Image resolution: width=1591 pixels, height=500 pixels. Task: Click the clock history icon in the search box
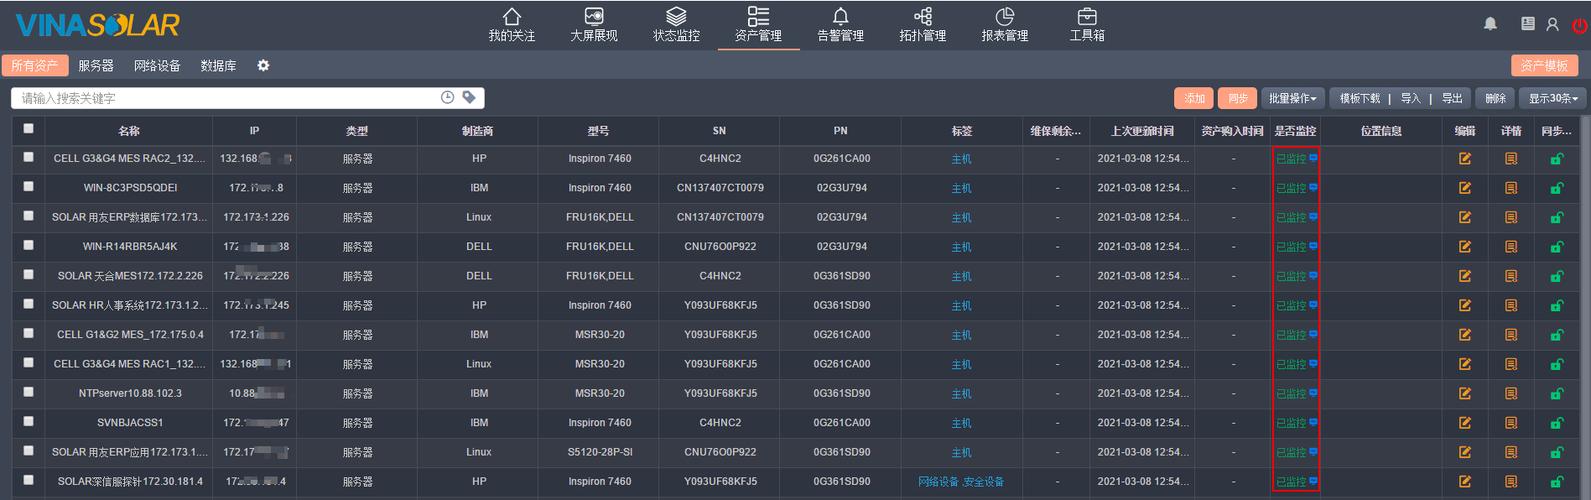pos(447,97)
